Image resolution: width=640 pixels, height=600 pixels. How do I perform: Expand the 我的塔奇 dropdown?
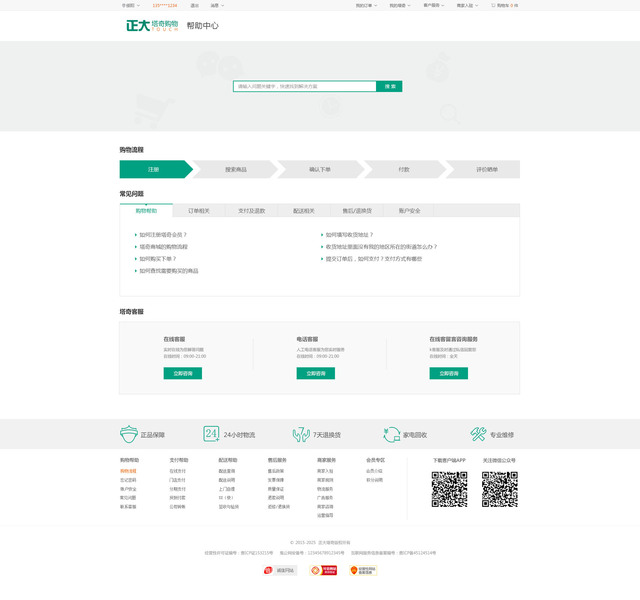400,5
